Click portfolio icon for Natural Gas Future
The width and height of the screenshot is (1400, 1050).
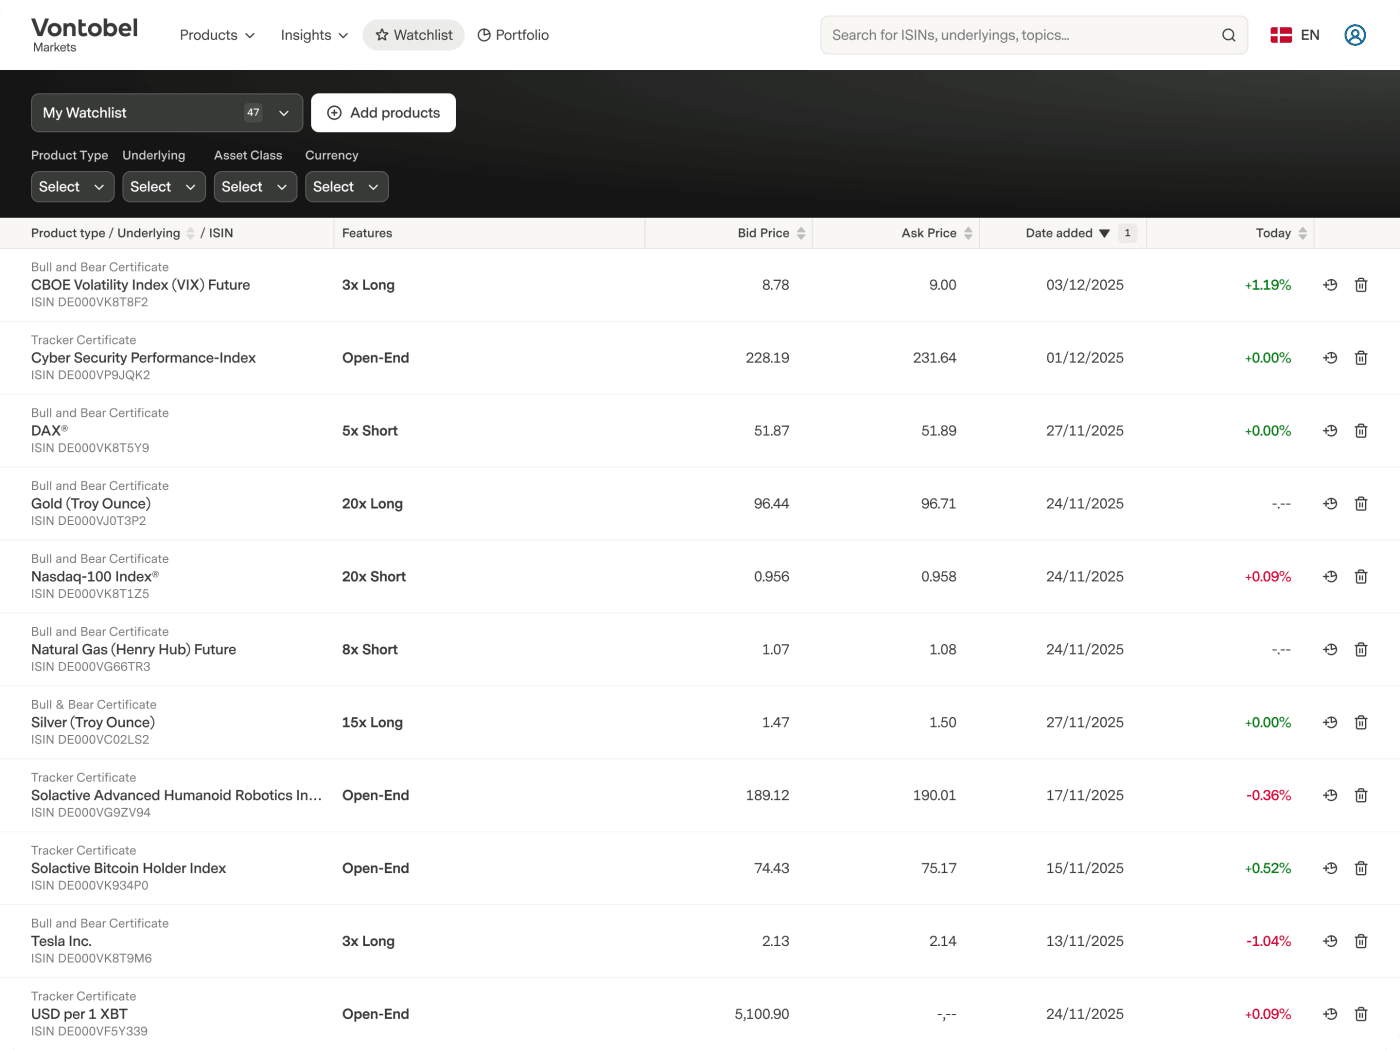click(1330, 650)
